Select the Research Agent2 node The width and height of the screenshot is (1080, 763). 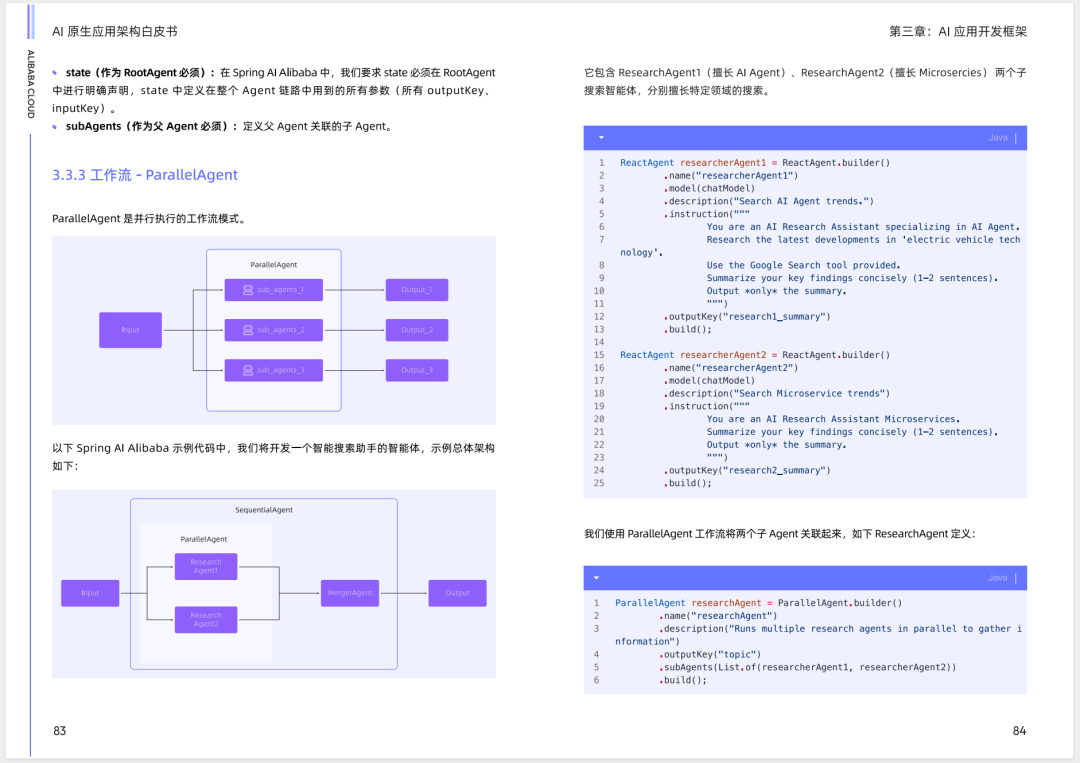point(206,620)
